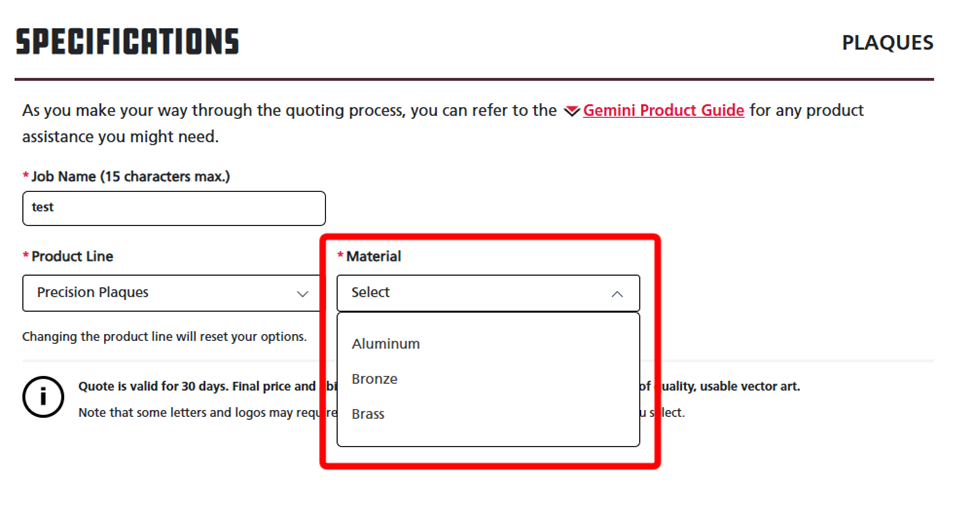This screenshot has width=973, height=524.
Task: Click into the Job Name text field
Action: tap(174, 208)
